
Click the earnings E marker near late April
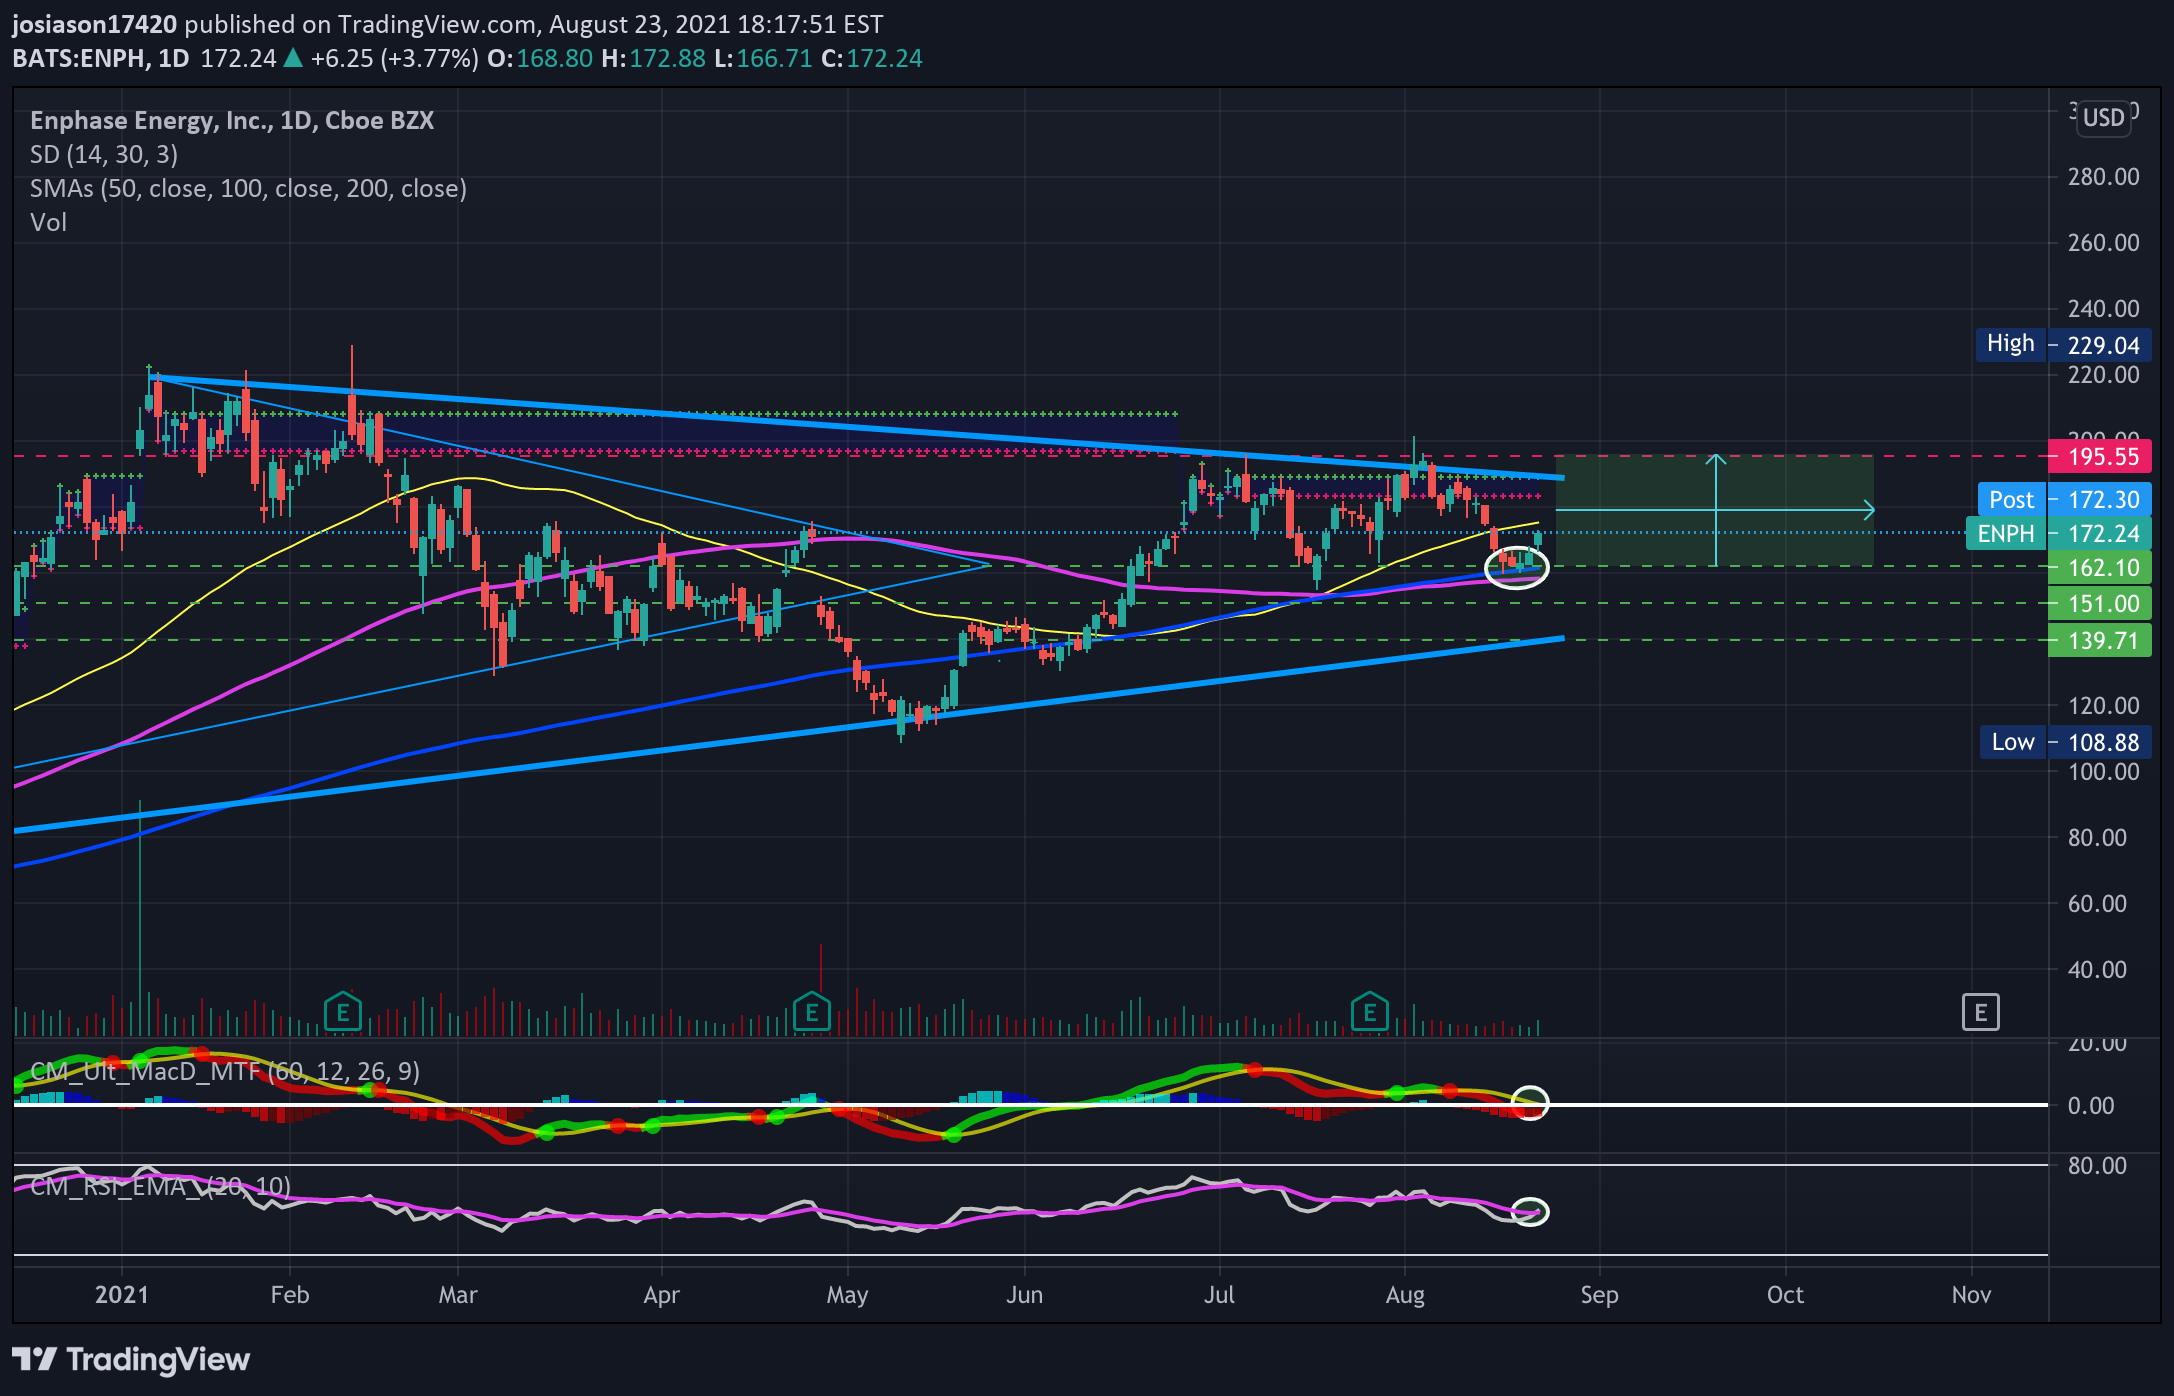(x=812, y=1012)
